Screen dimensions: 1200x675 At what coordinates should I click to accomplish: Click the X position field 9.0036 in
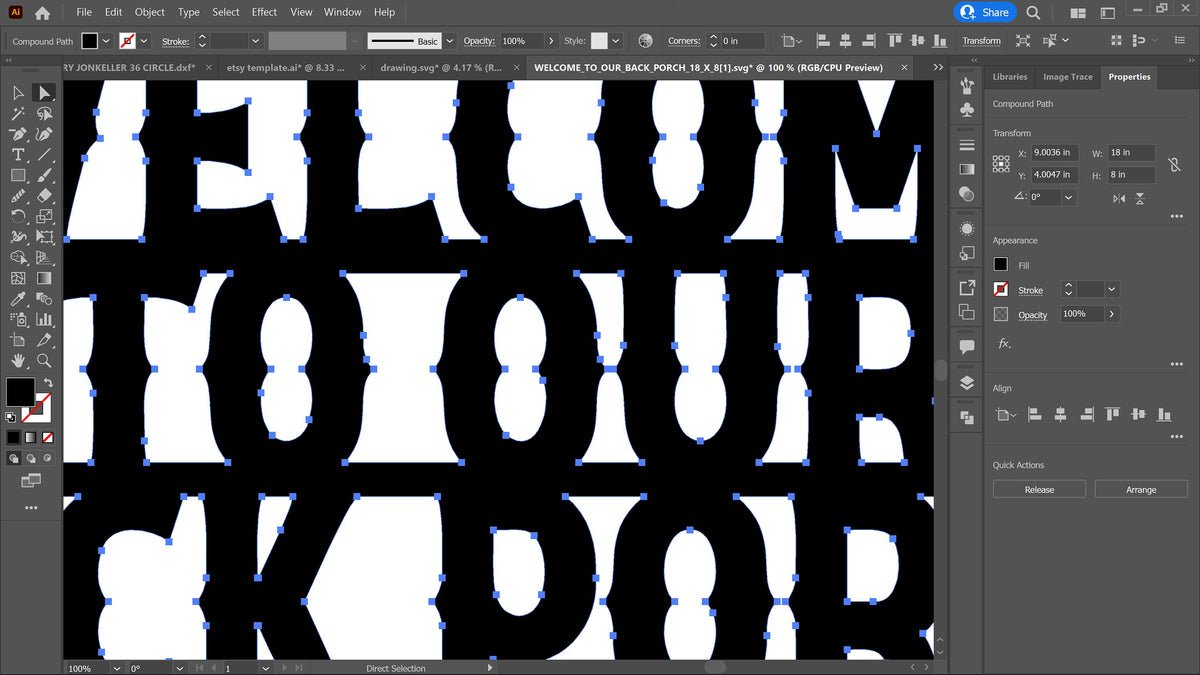click(1053, 153)
